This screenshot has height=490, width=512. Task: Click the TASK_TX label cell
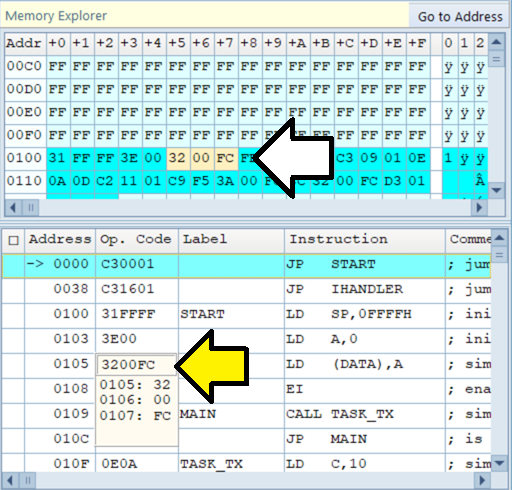[231, 464]
